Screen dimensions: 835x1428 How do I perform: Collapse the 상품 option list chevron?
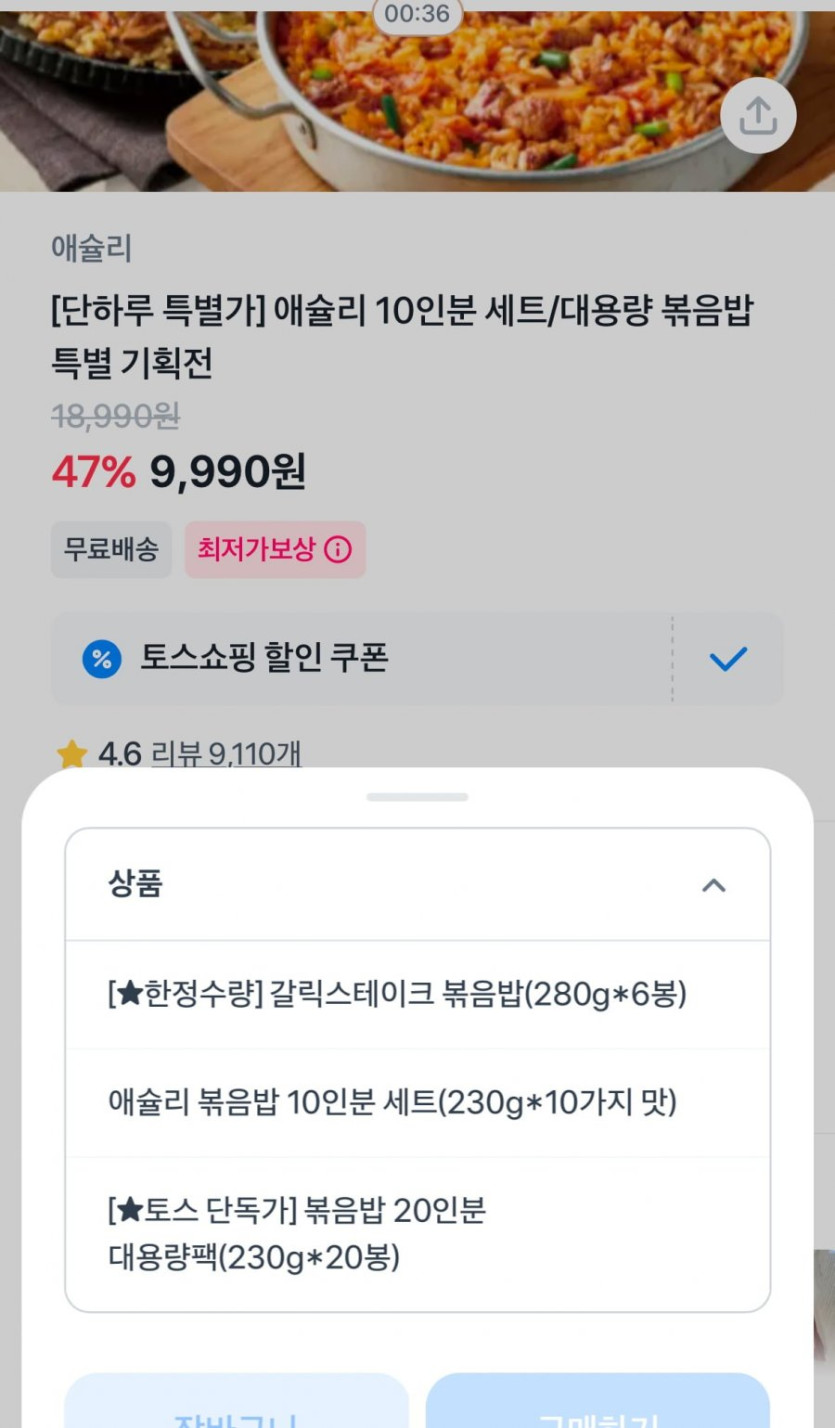point(713,885)
